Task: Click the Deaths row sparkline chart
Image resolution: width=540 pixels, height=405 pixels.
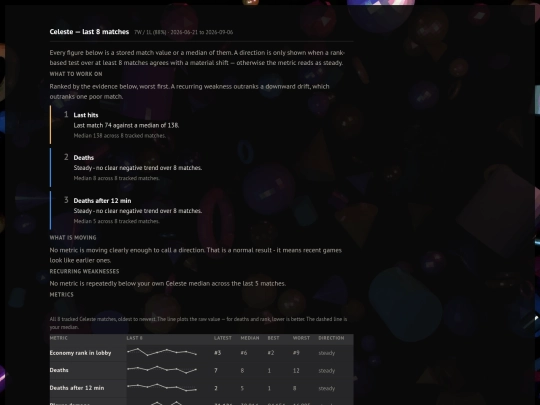Action: tap(162, 370)
